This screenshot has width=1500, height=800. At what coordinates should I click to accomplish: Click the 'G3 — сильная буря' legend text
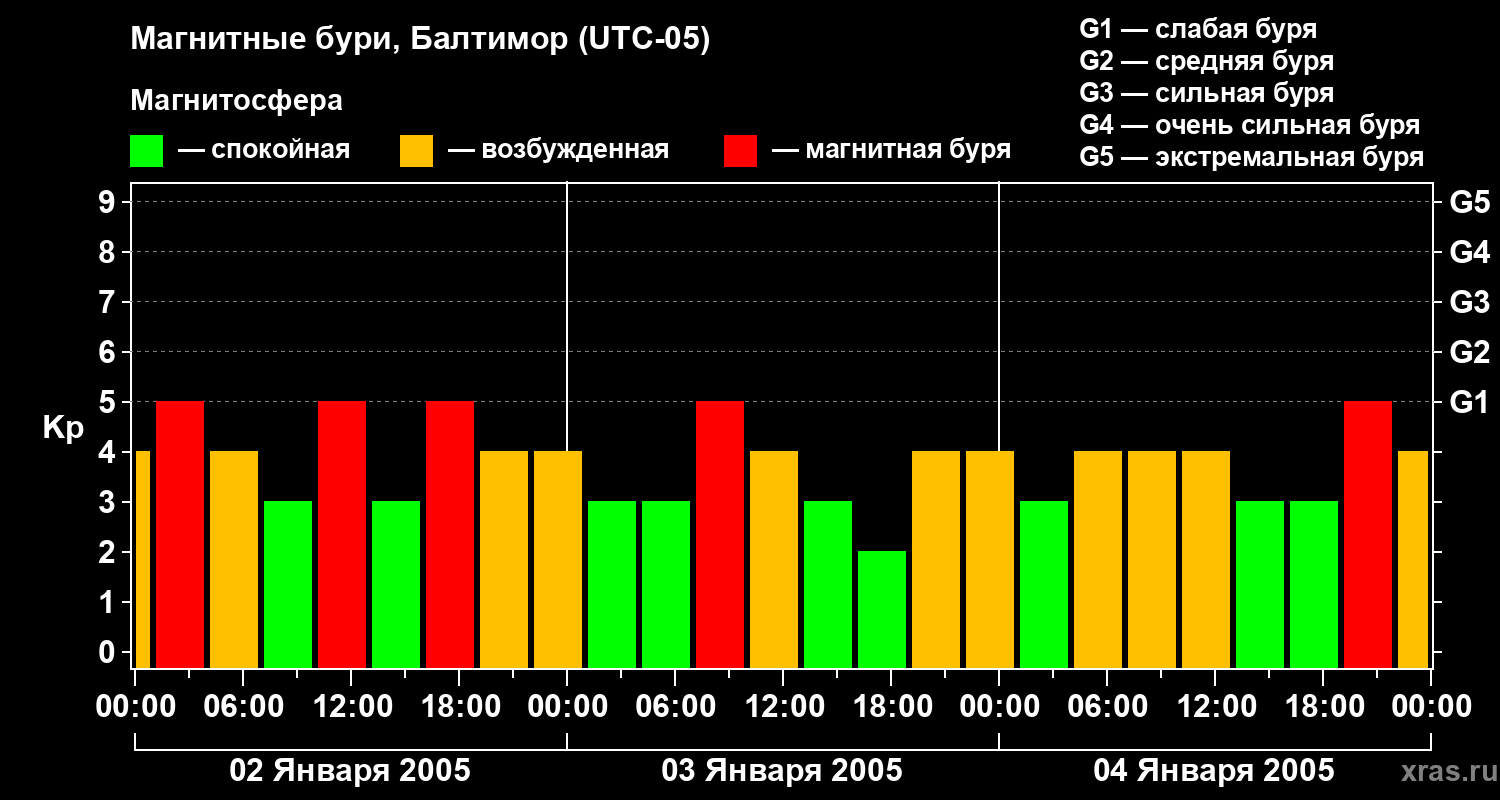click(1206, 93)
